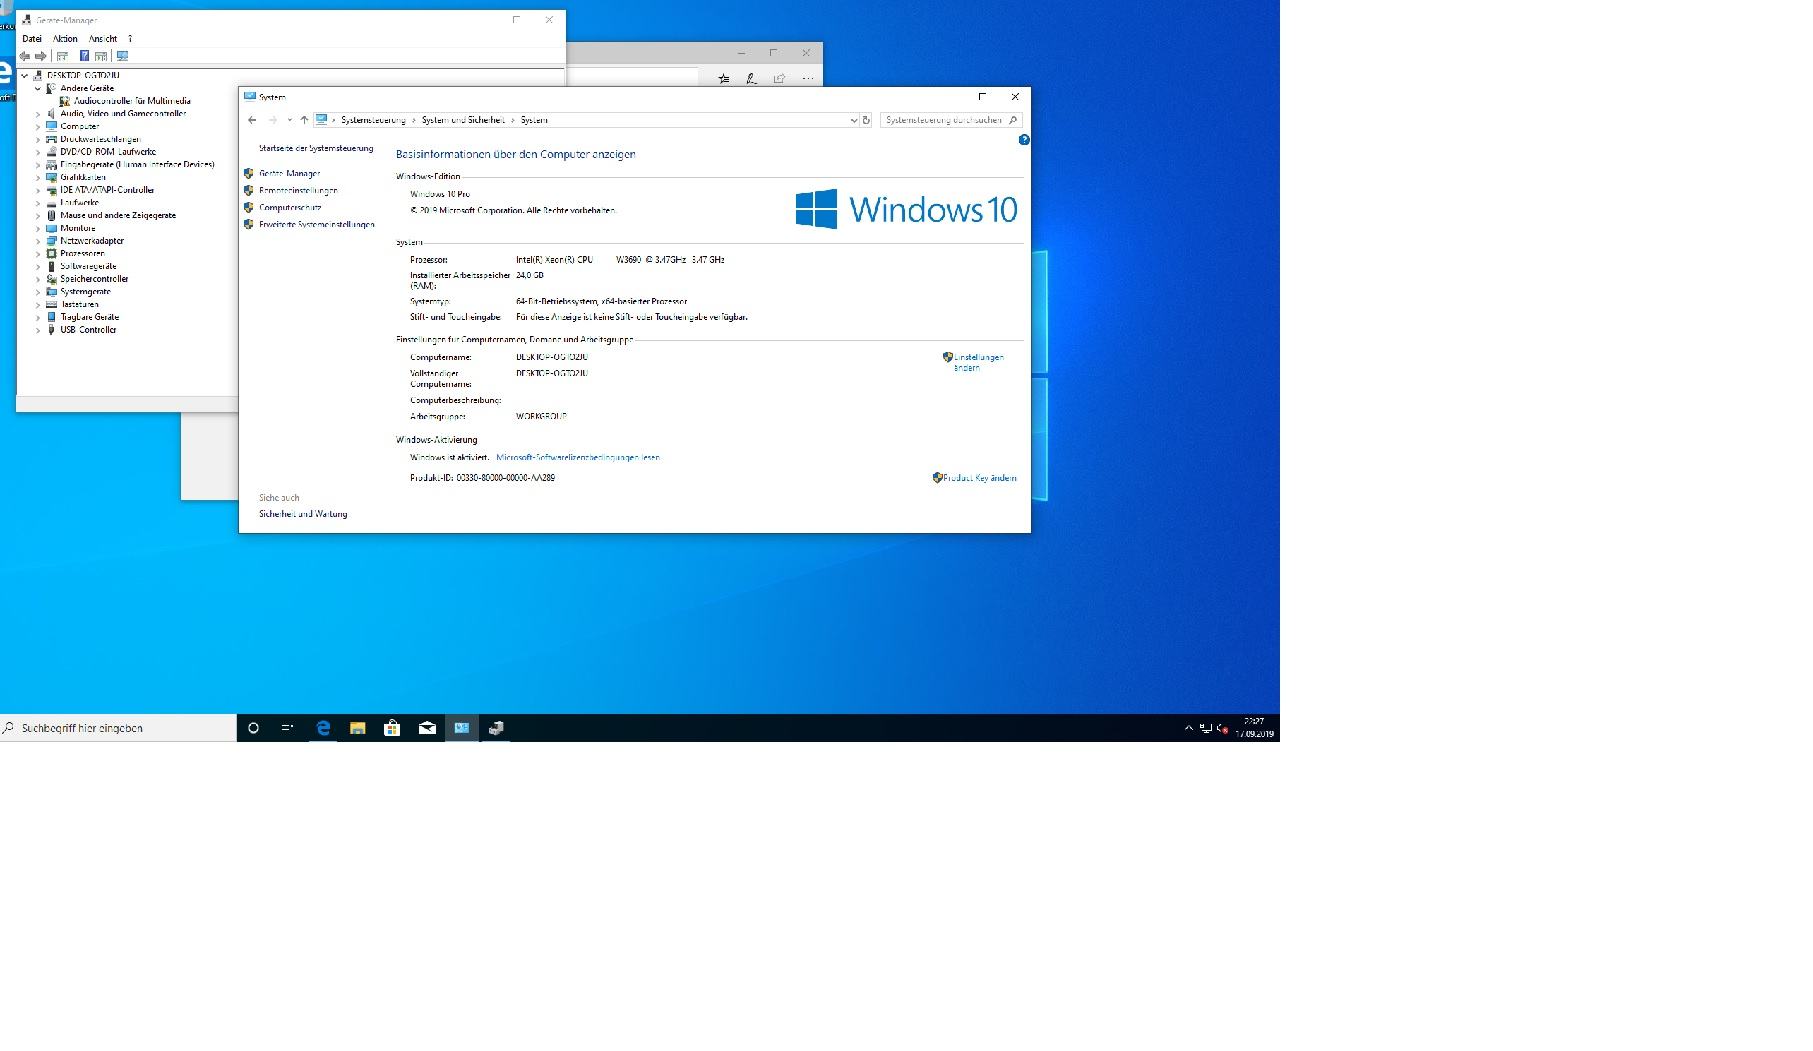Expand the Prozessoren category
This screenshot has width=1813, height=1051.
pos(38,254)
